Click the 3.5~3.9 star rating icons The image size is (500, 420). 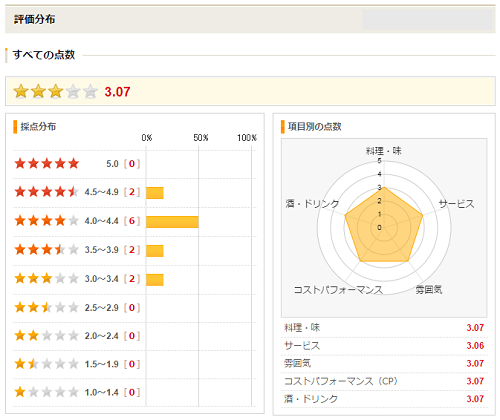click(47, 249)
